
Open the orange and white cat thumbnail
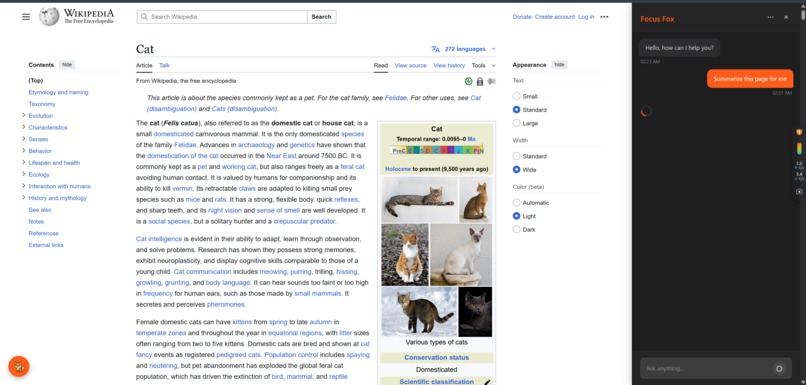pyautogui.click(x=405, y=254)
